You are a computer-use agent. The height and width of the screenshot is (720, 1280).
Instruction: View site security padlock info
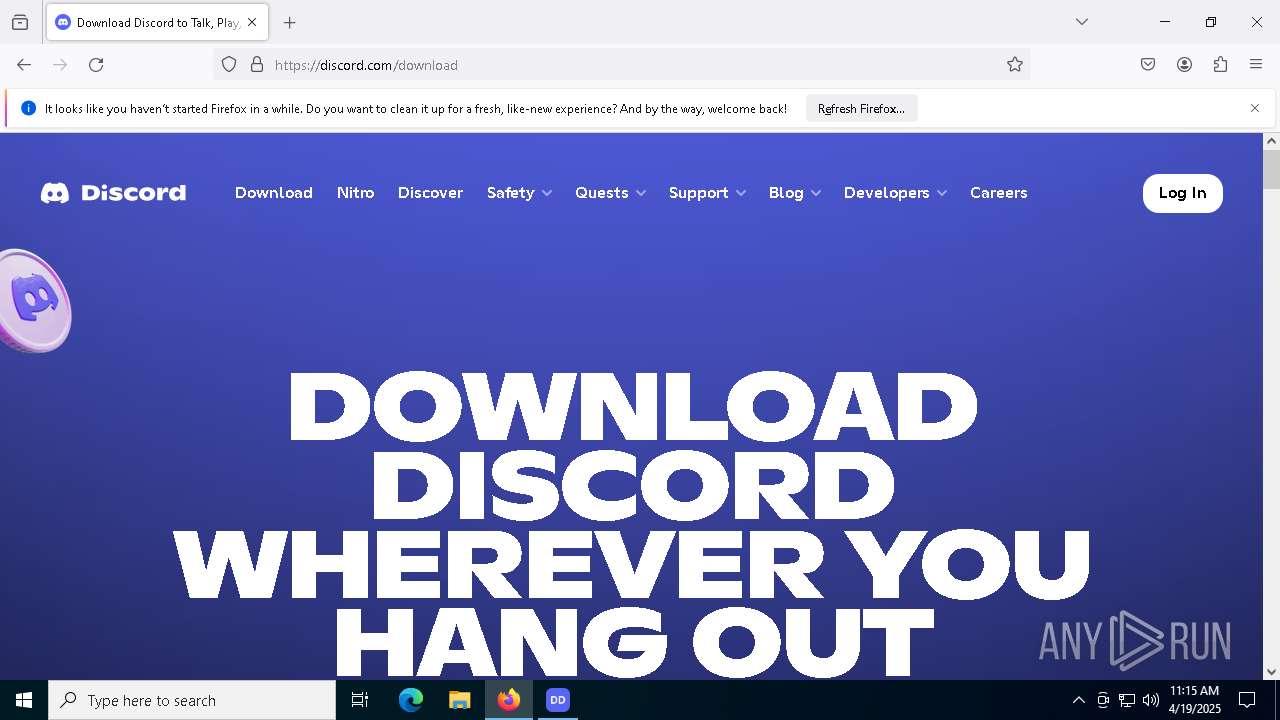pyautogui.click(x=257, y=65)
